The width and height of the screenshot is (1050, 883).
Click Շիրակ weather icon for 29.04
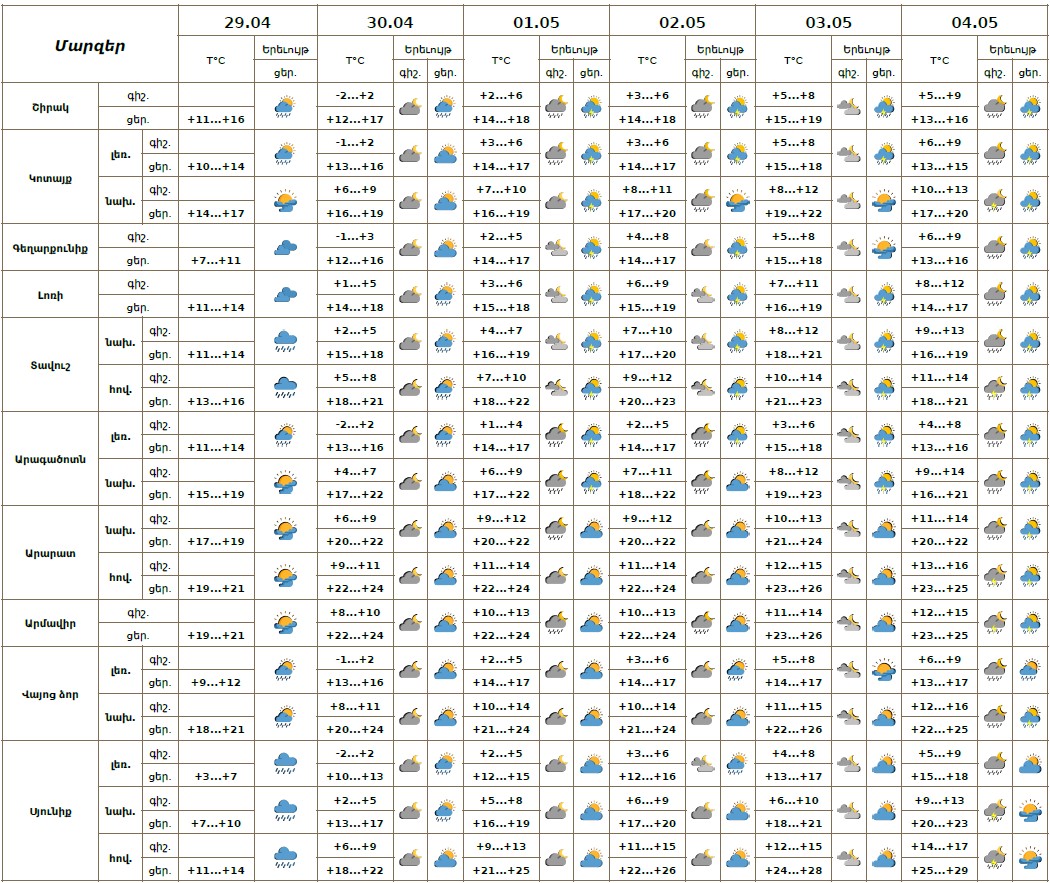[x=285, y=106]
